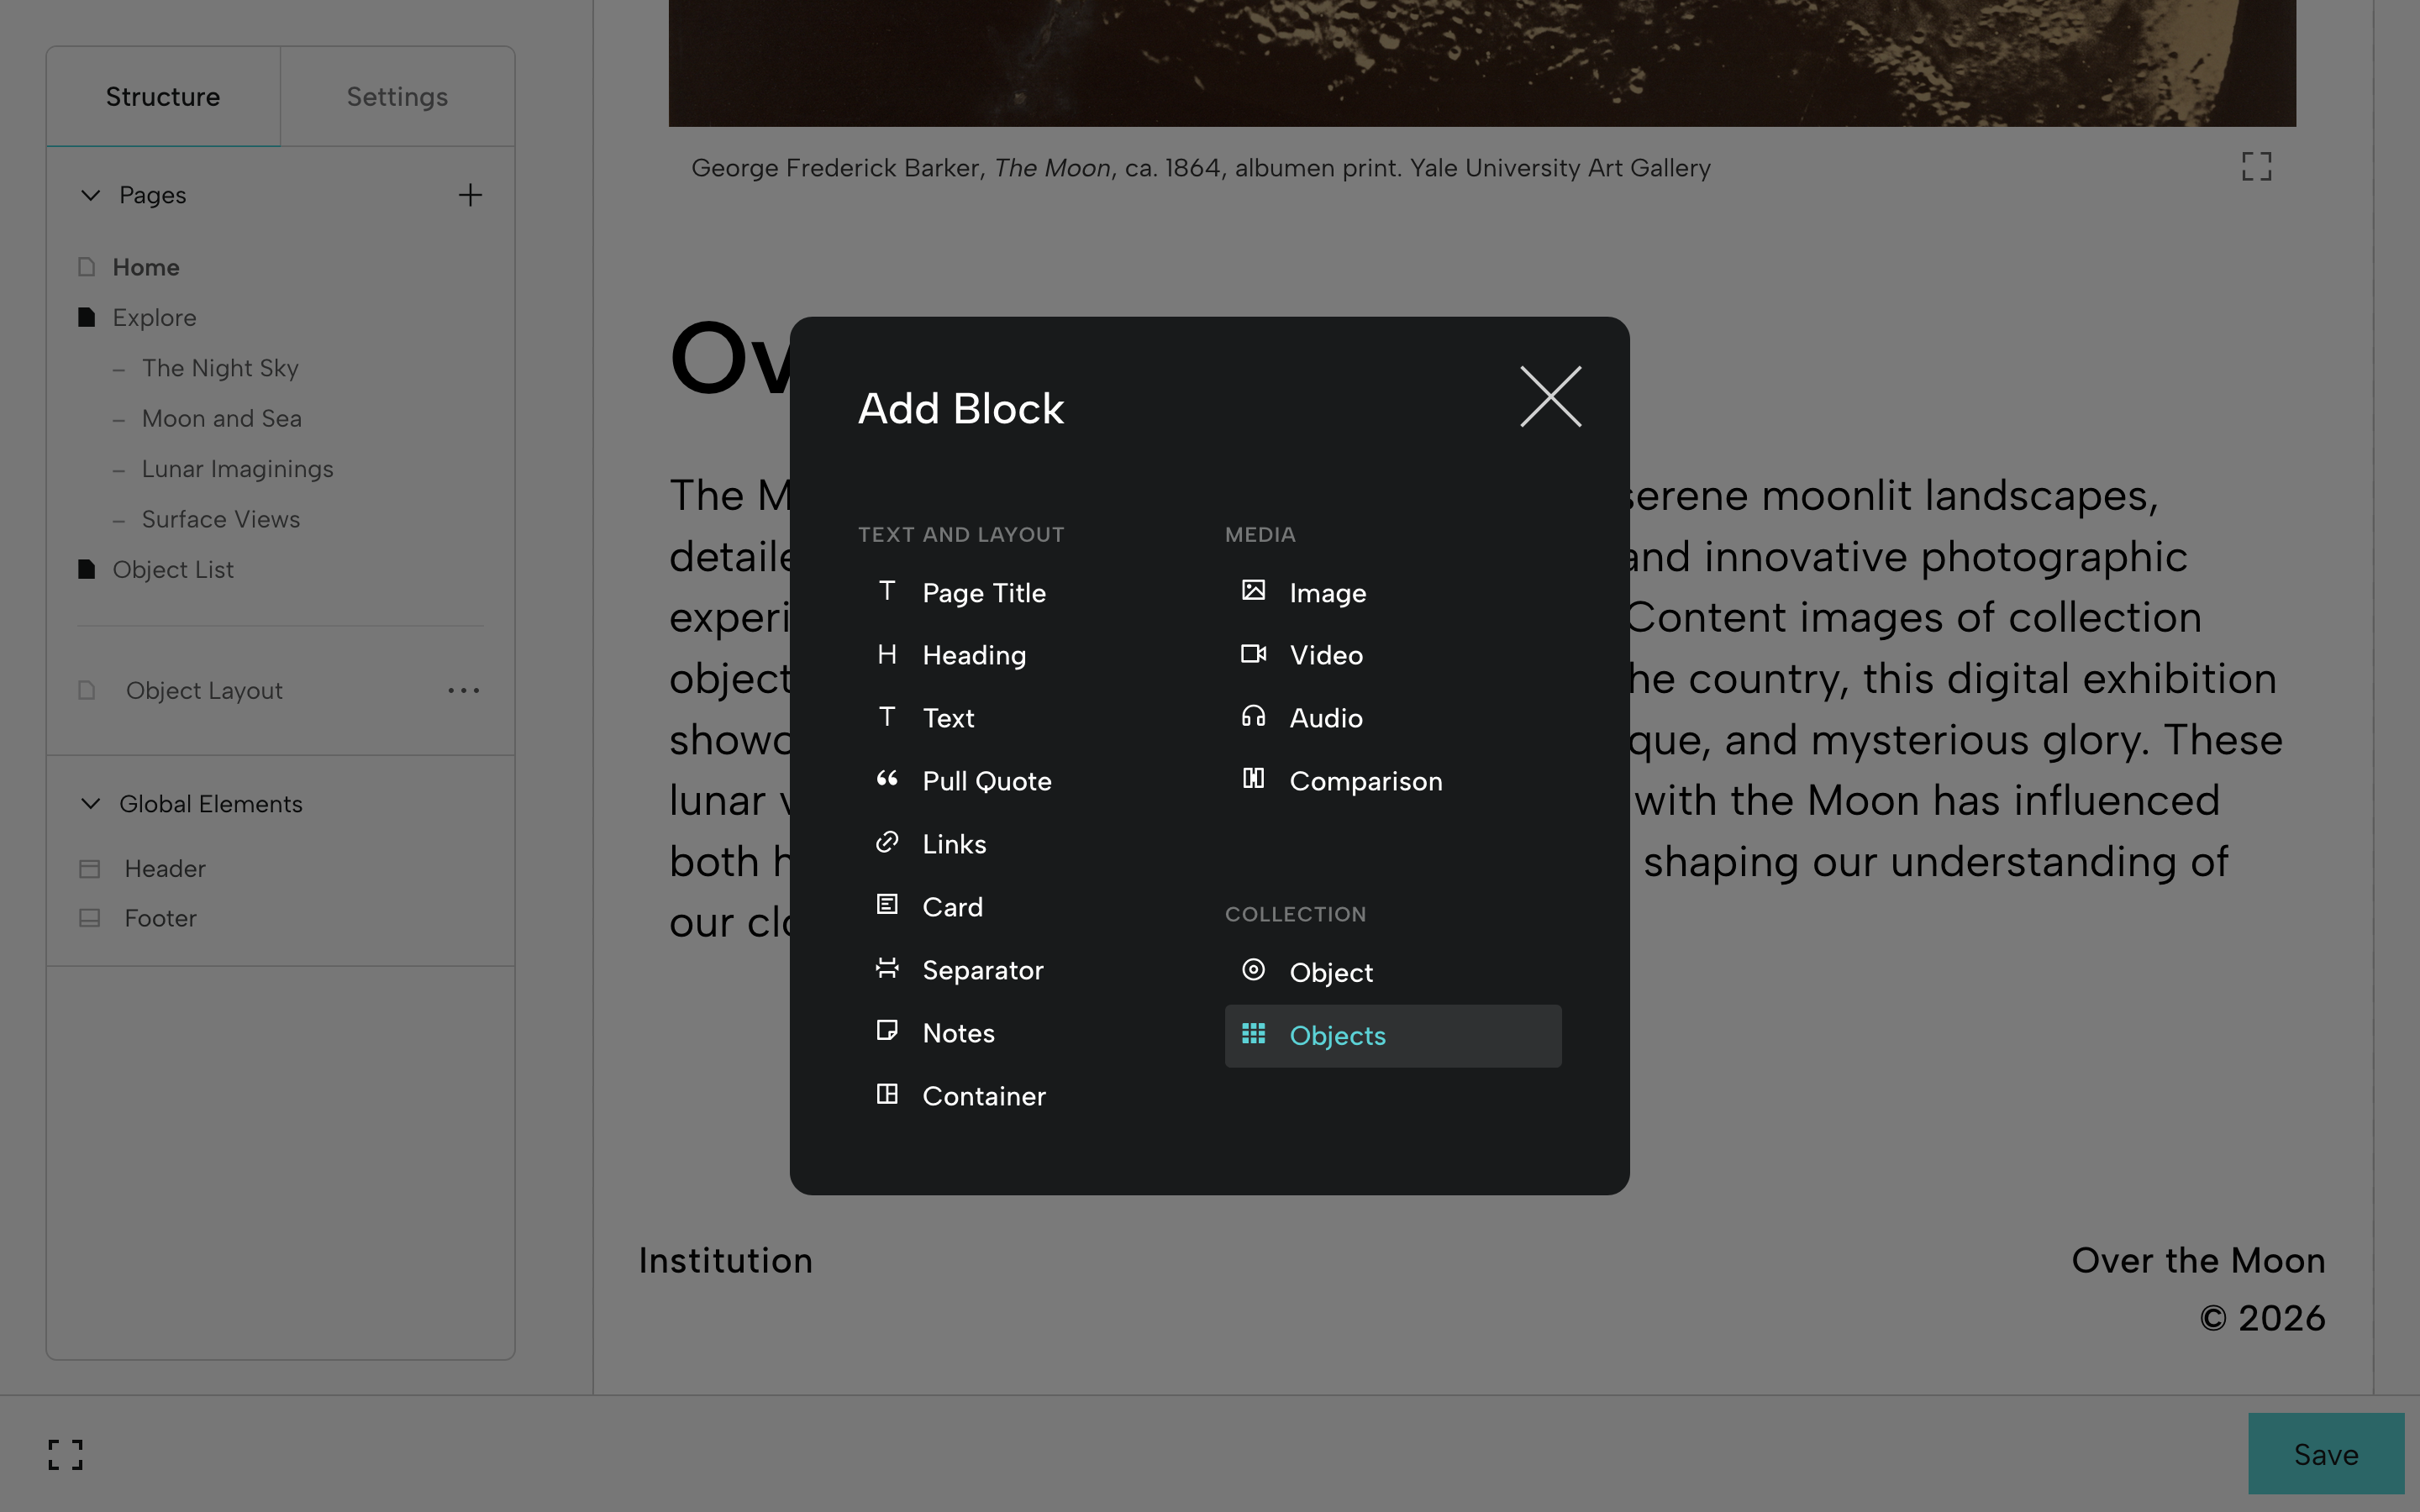
Task: Choose the Comparison block label
Action: tap(1365, 781)
